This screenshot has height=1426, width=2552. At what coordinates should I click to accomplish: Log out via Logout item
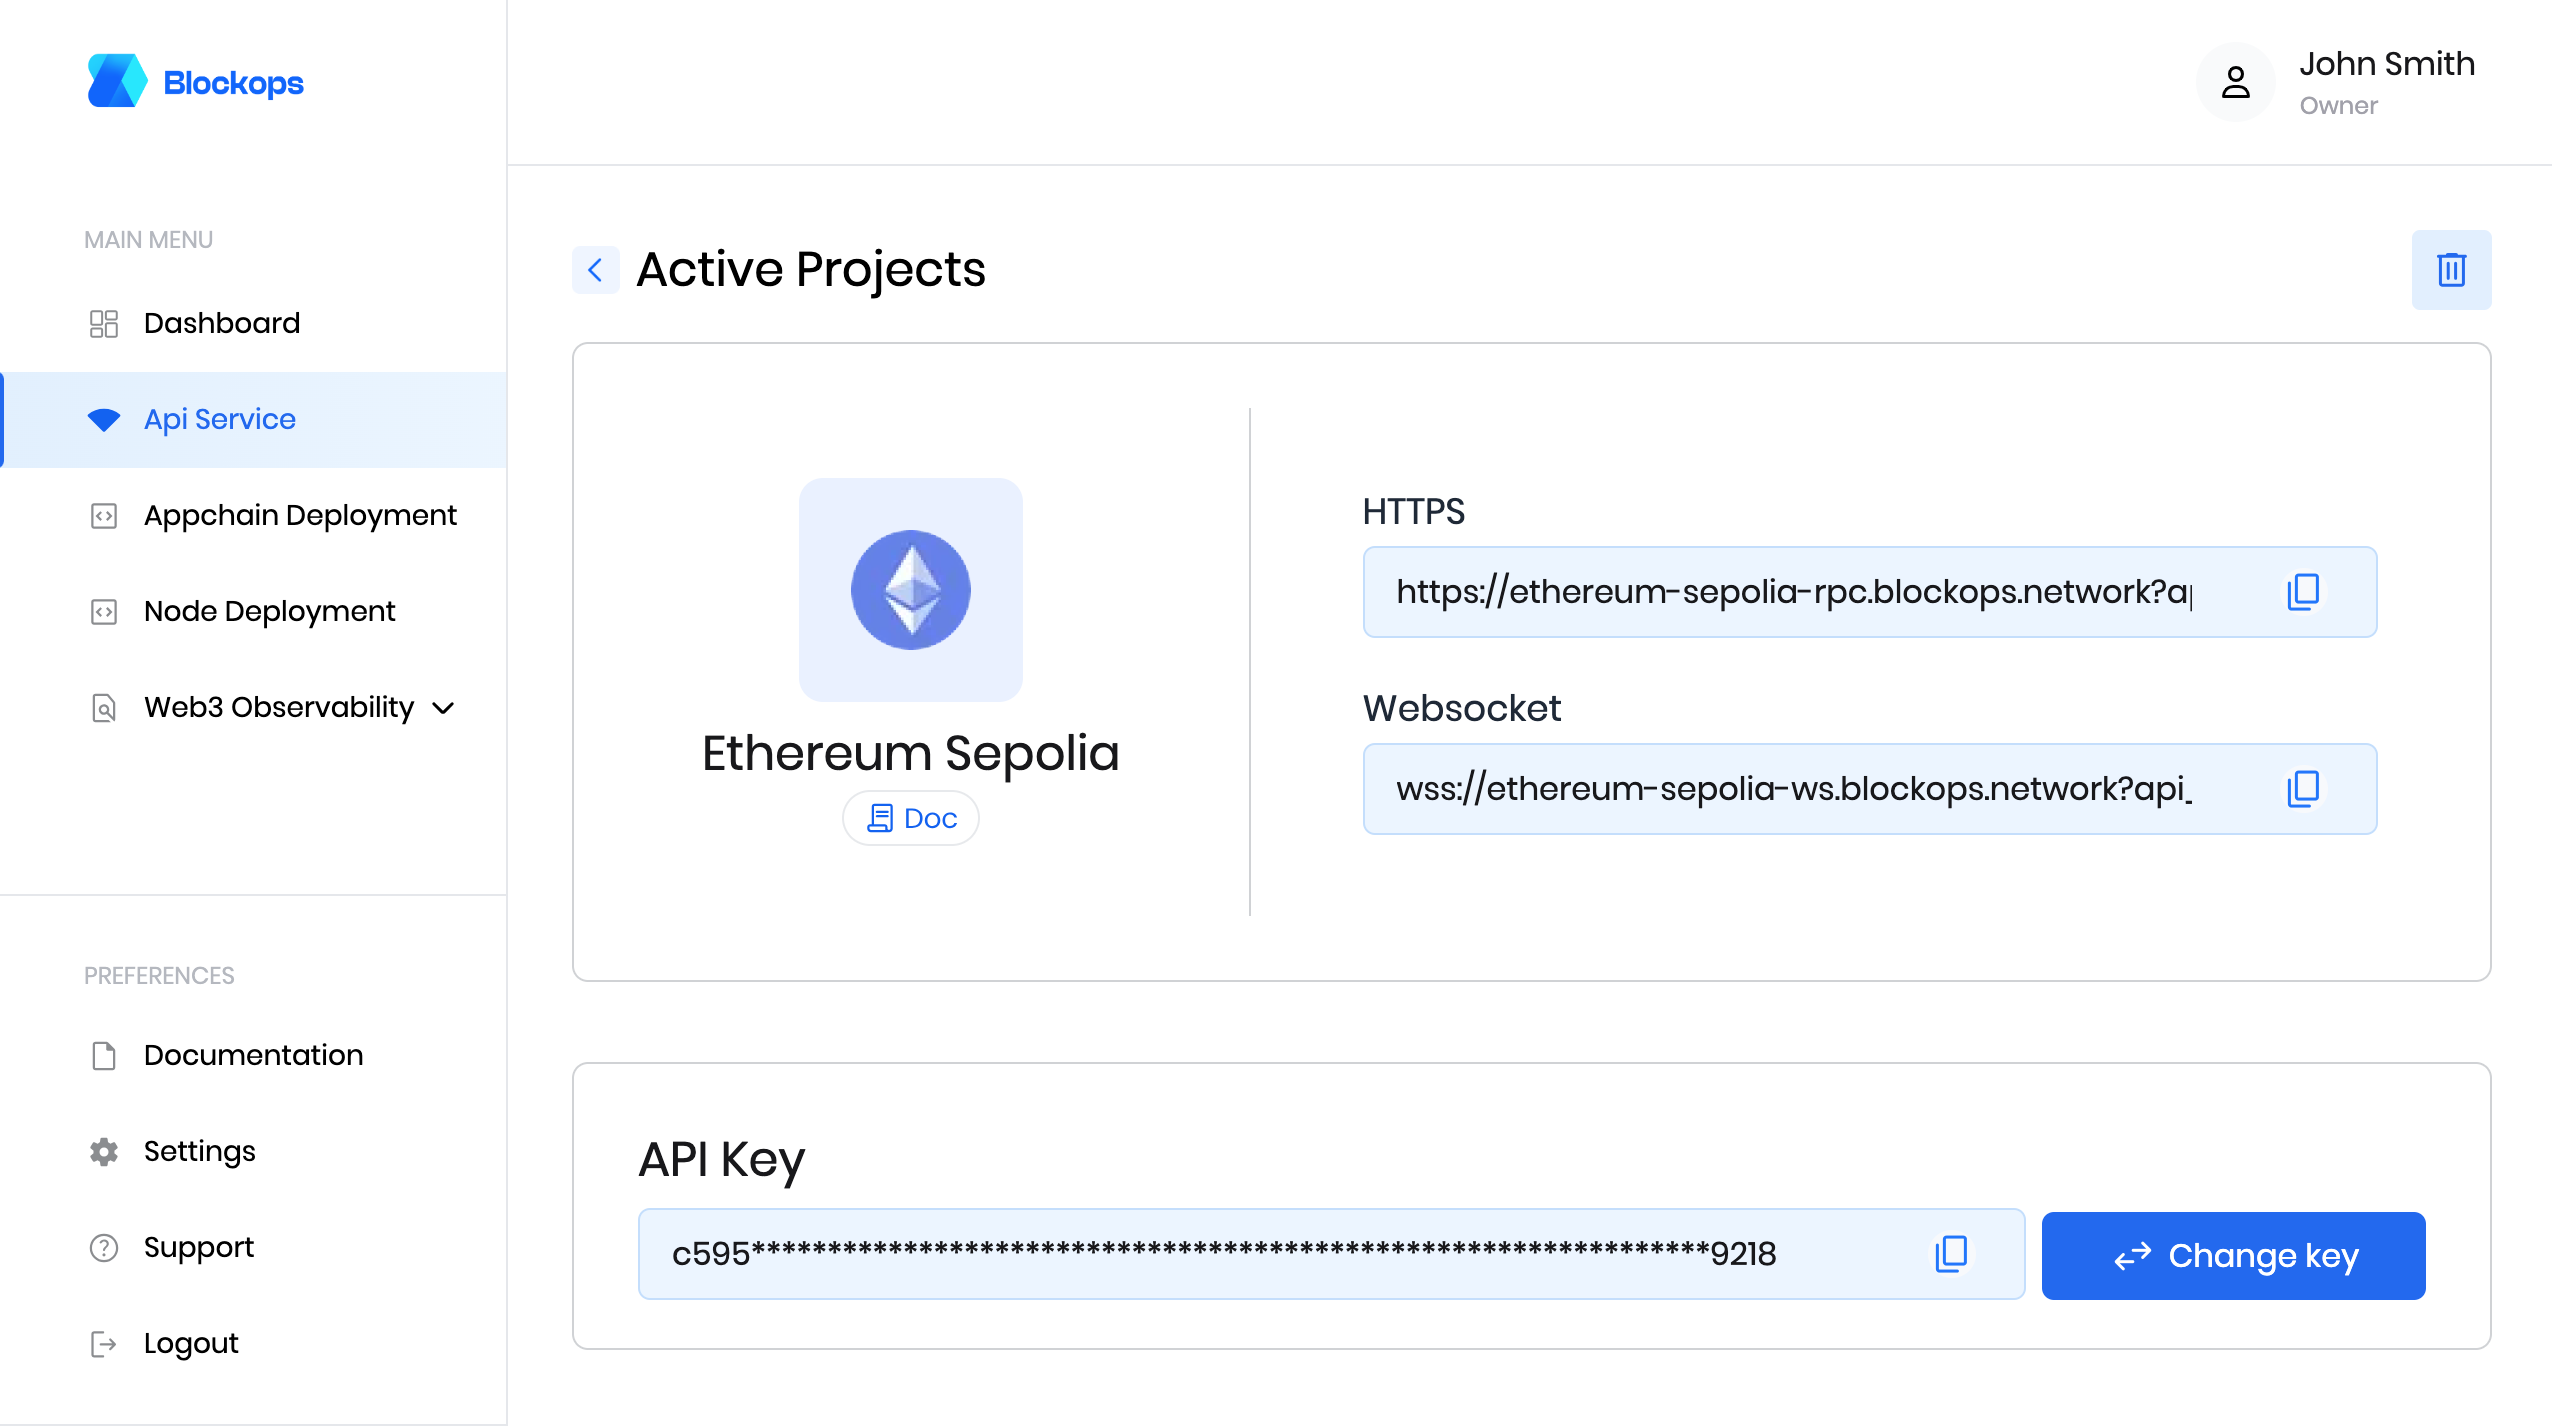pyautogui.click(x=190, y=1343)
